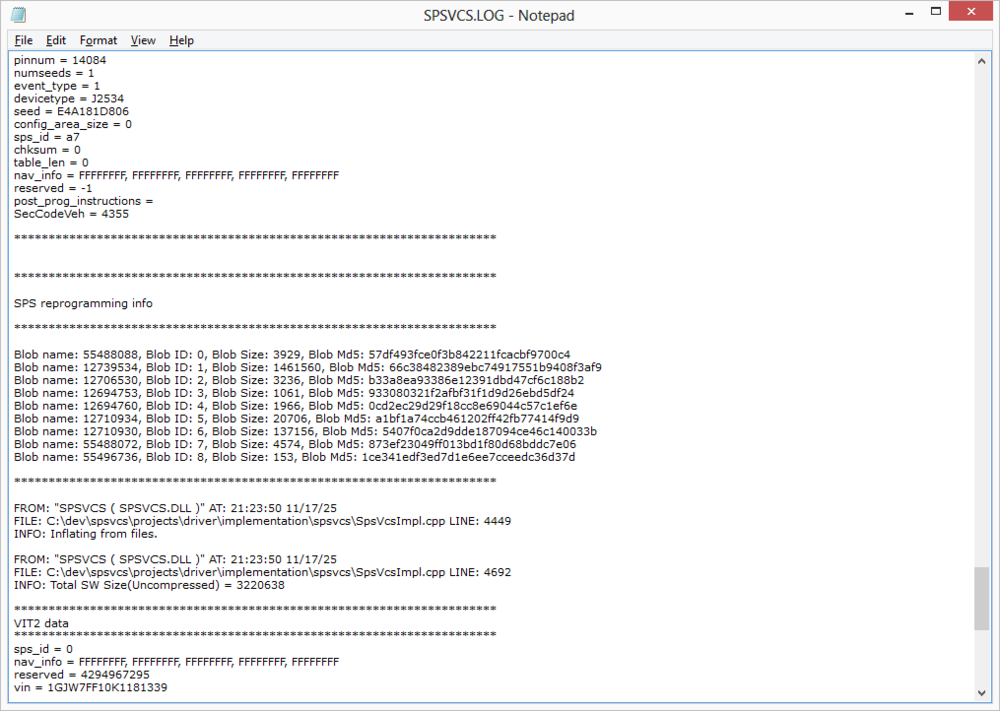Open the Edit menu
This screenshot has height=711, width=1000.
pyautogui.click(x=56, y=40)
